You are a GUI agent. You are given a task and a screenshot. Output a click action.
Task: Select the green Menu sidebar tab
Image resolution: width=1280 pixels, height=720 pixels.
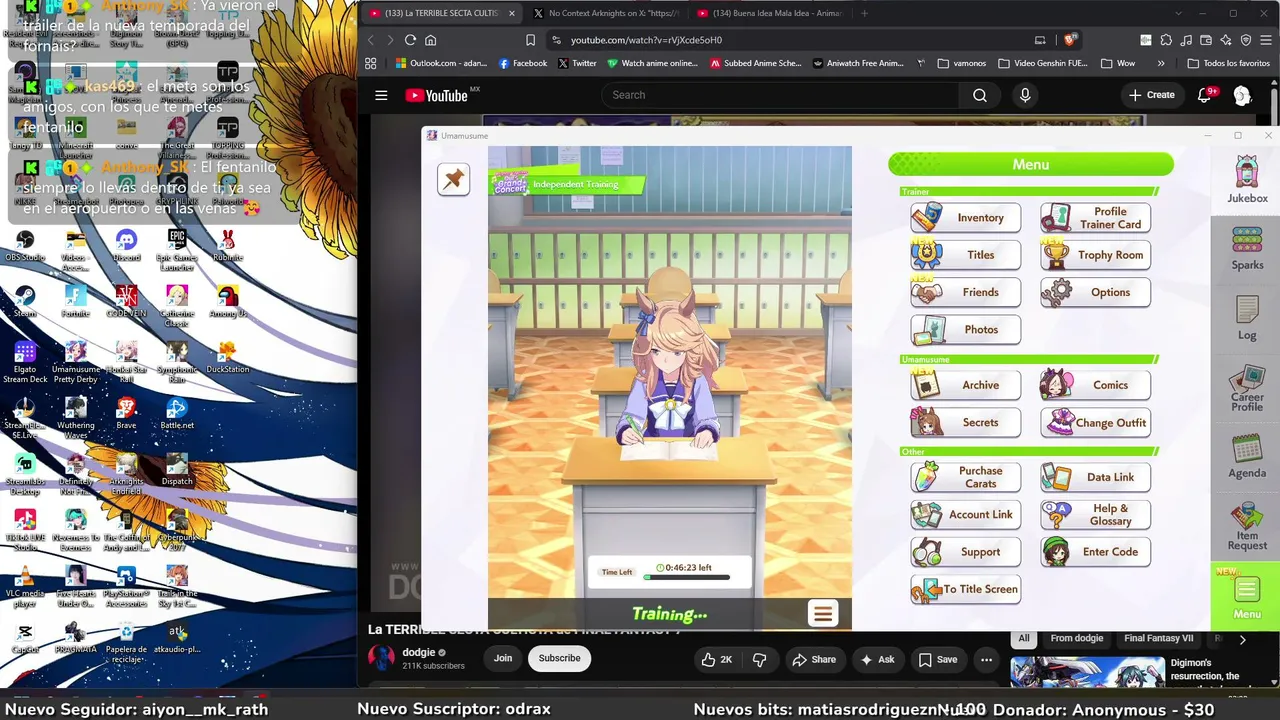pyautogui.click(x=1246, y=598)
